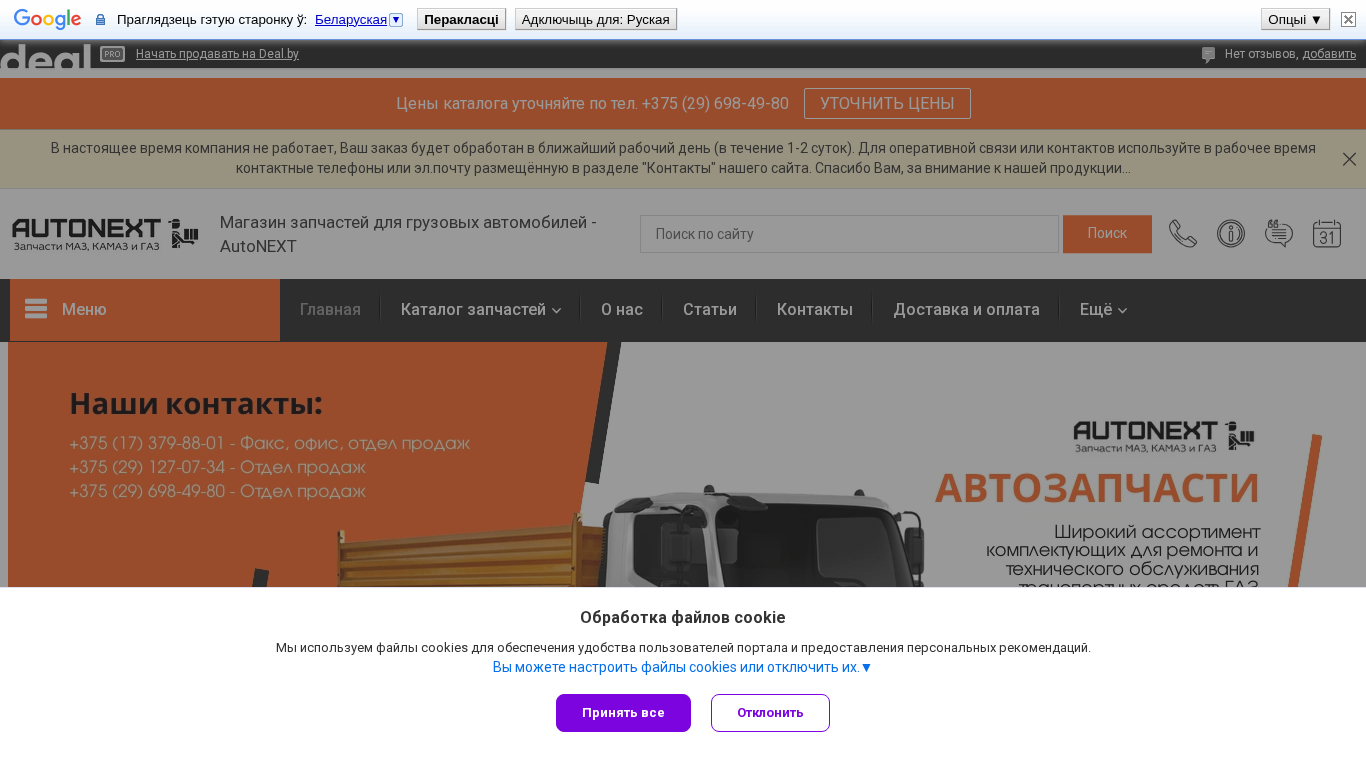Viewport: 1366px width, 768px height.
Task: Click the Перакласці translate button
Action: pyautogui.click(x=461, y=19)
